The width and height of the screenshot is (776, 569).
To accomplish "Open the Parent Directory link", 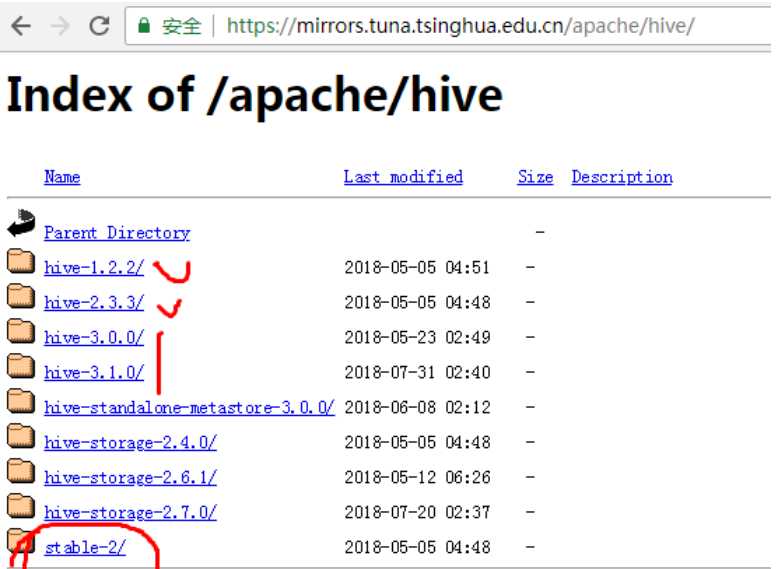I will (117, 233).
